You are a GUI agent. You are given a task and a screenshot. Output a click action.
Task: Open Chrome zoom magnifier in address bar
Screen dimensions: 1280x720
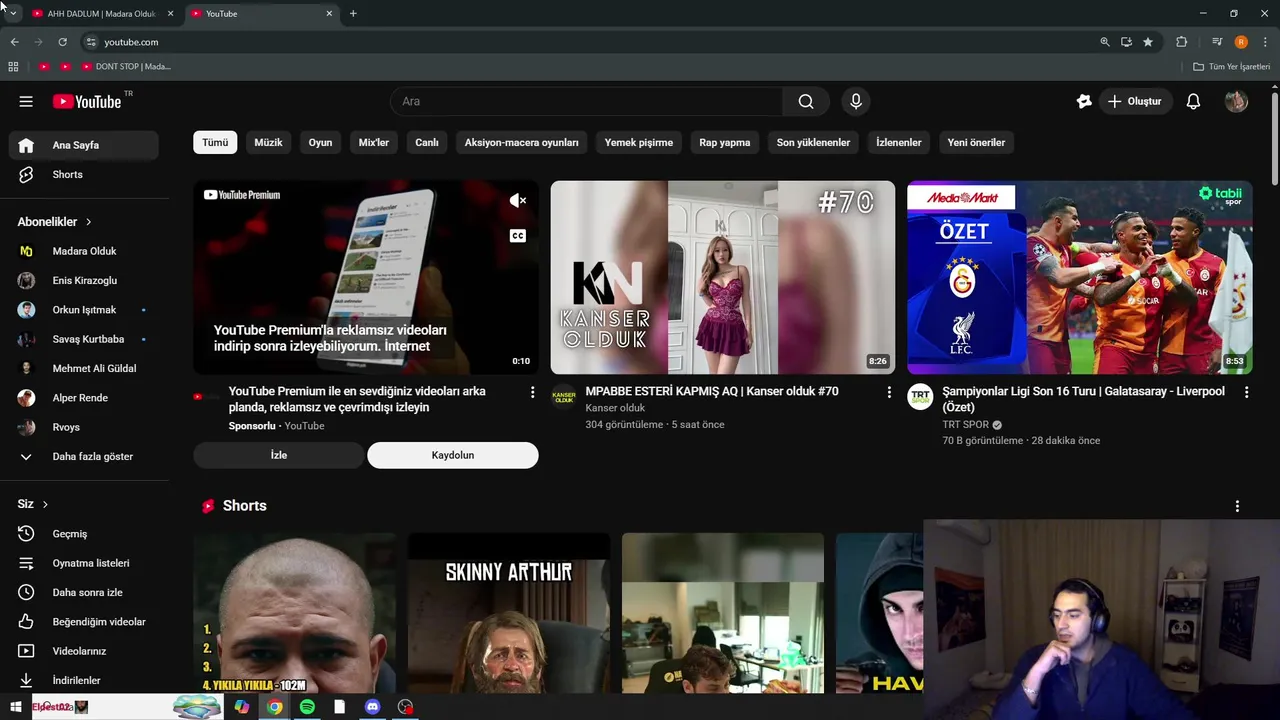pyautogui.click(x=1105, y=42)
